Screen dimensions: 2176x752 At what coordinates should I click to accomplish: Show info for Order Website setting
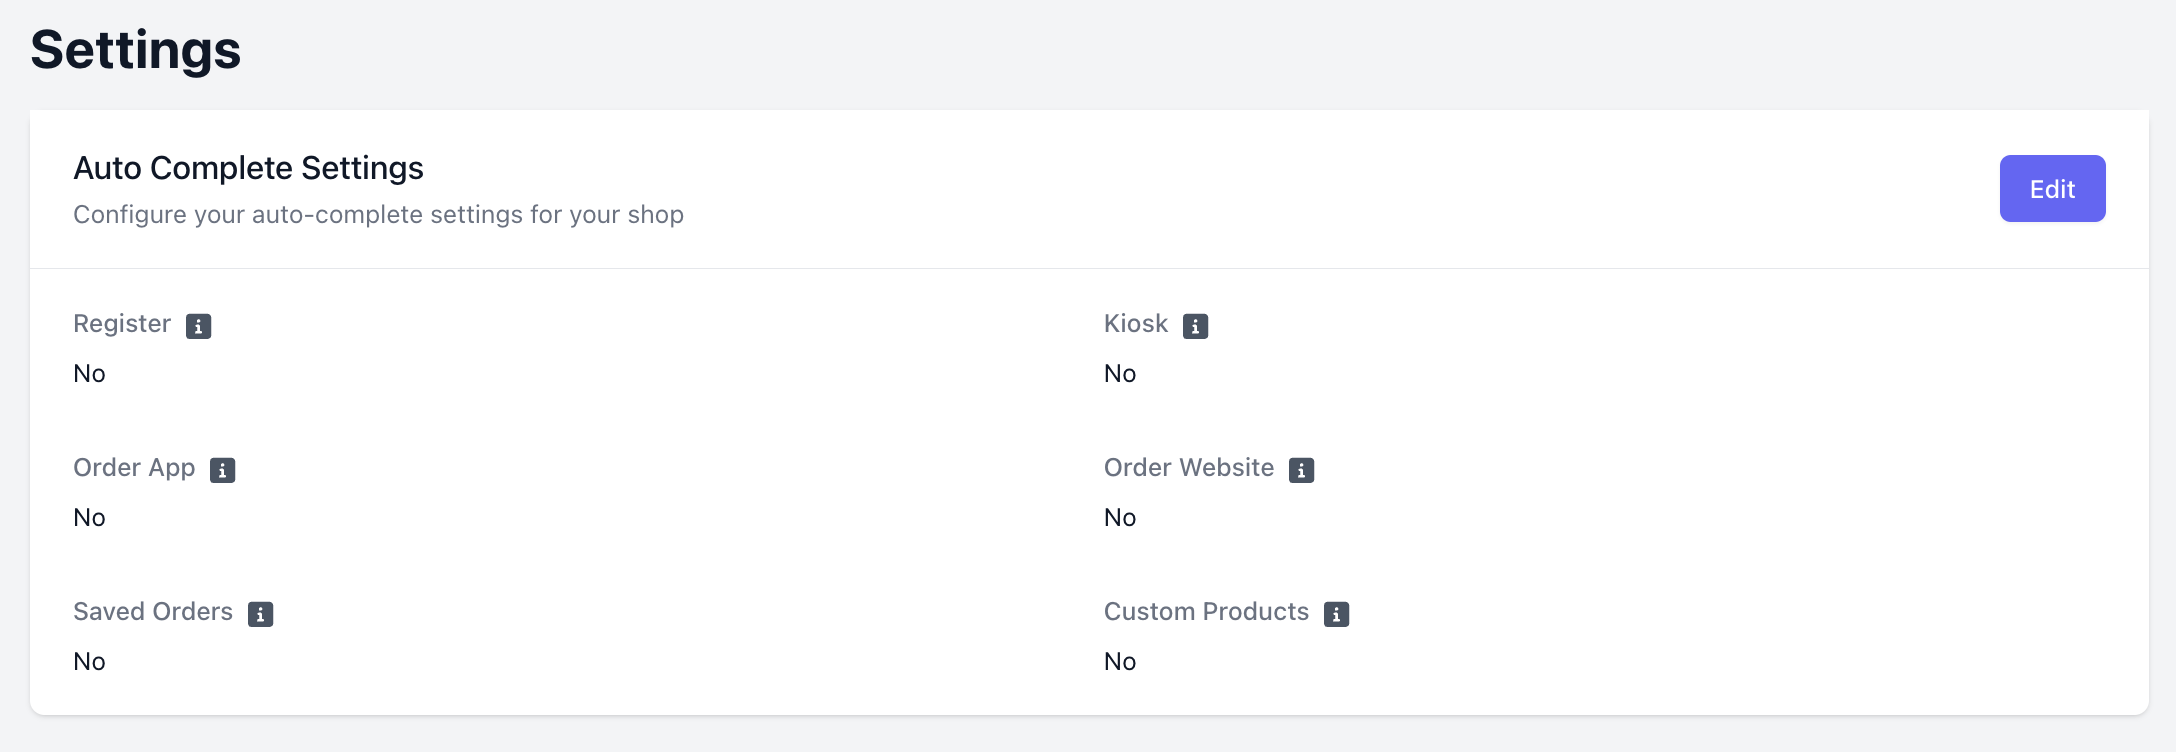[1301, 470]
